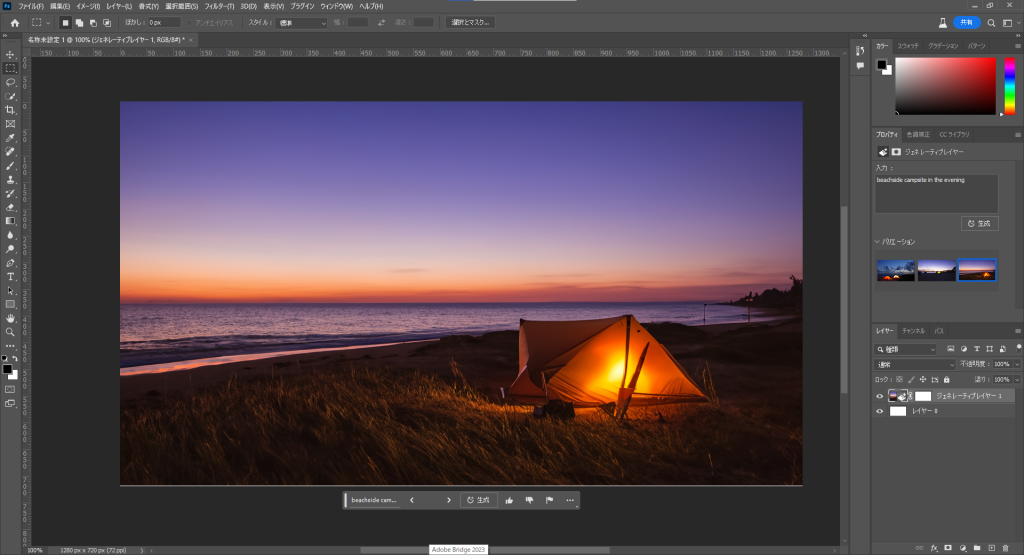
Task: Open the スタイル dropdown in options bar
Action: pos(301,22)
